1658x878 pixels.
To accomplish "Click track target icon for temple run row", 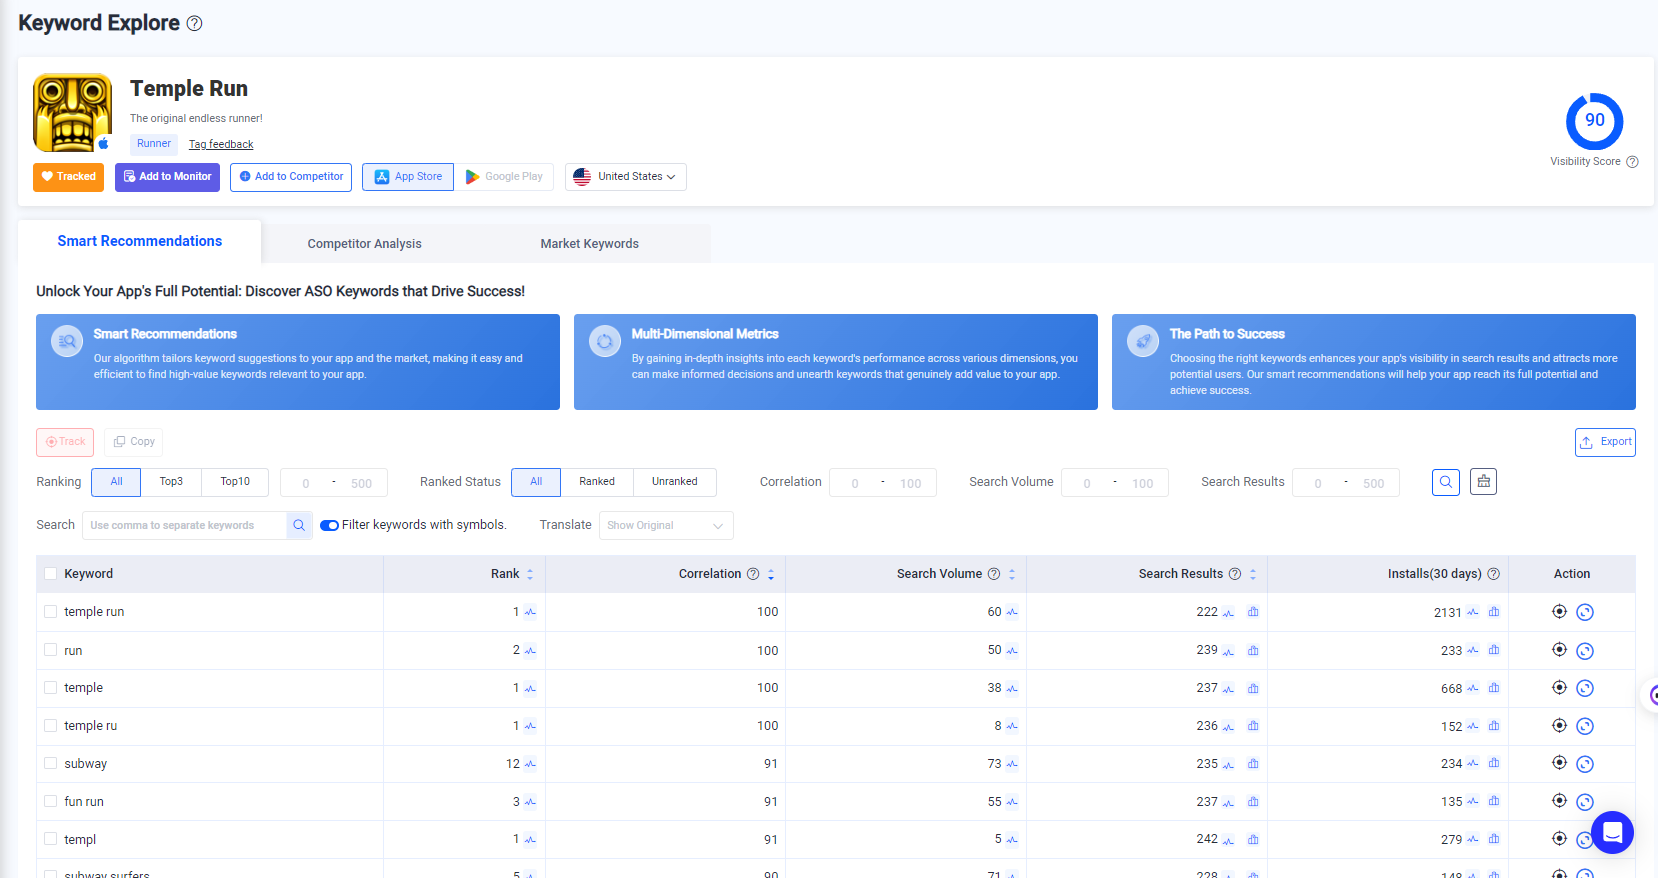I will [x=1559, y=611].
